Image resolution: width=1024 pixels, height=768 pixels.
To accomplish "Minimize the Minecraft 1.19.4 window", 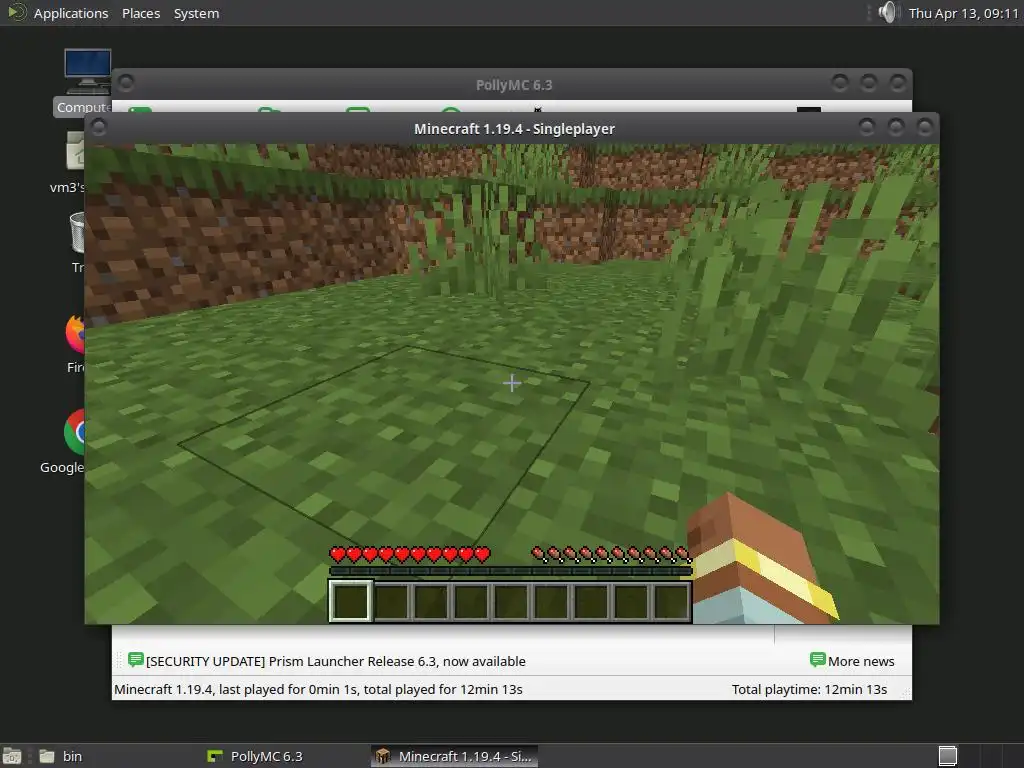I will coord(867,127).
